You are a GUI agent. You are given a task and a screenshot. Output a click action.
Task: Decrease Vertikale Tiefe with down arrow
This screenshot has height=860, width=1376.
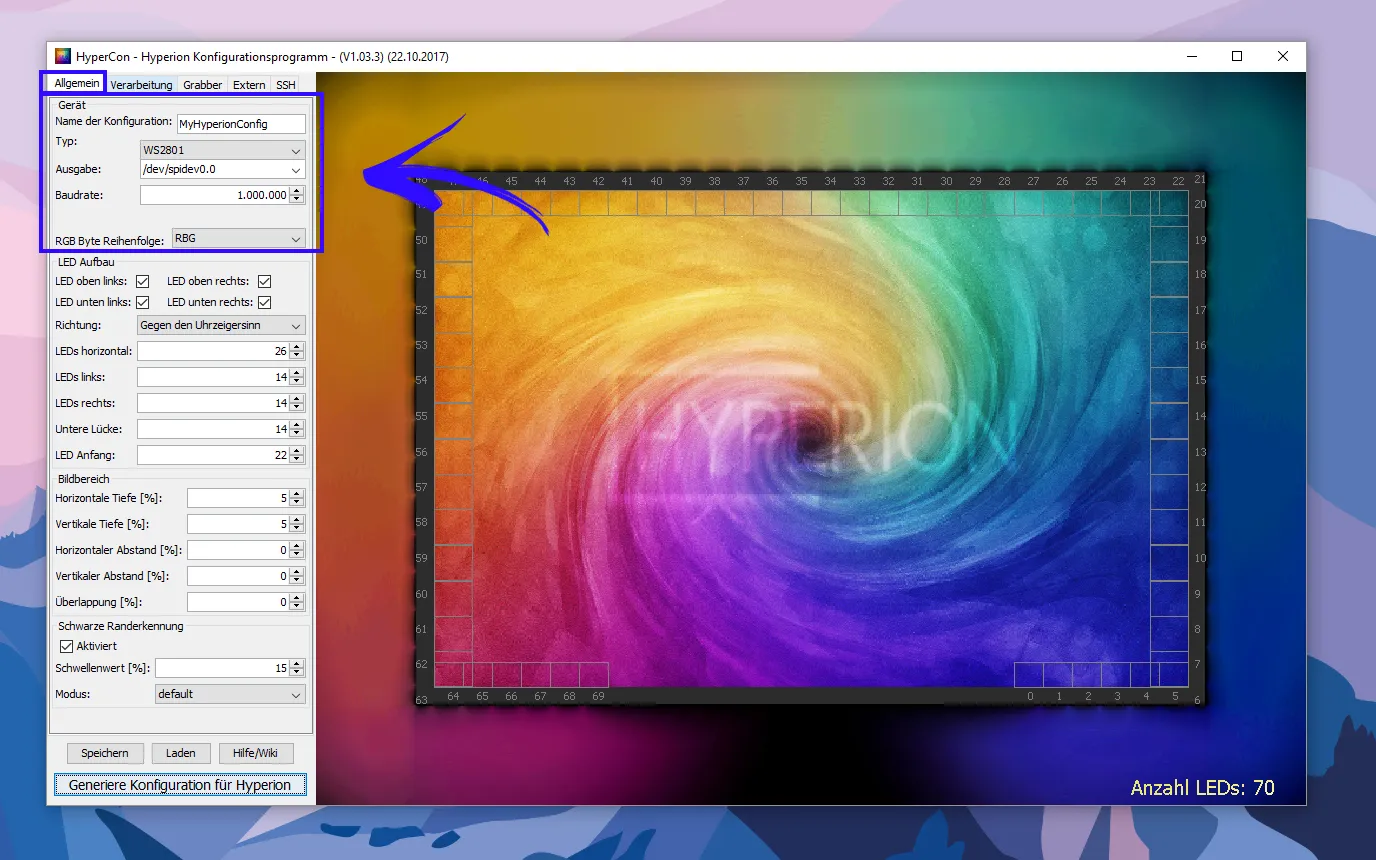tap(297, 529)
